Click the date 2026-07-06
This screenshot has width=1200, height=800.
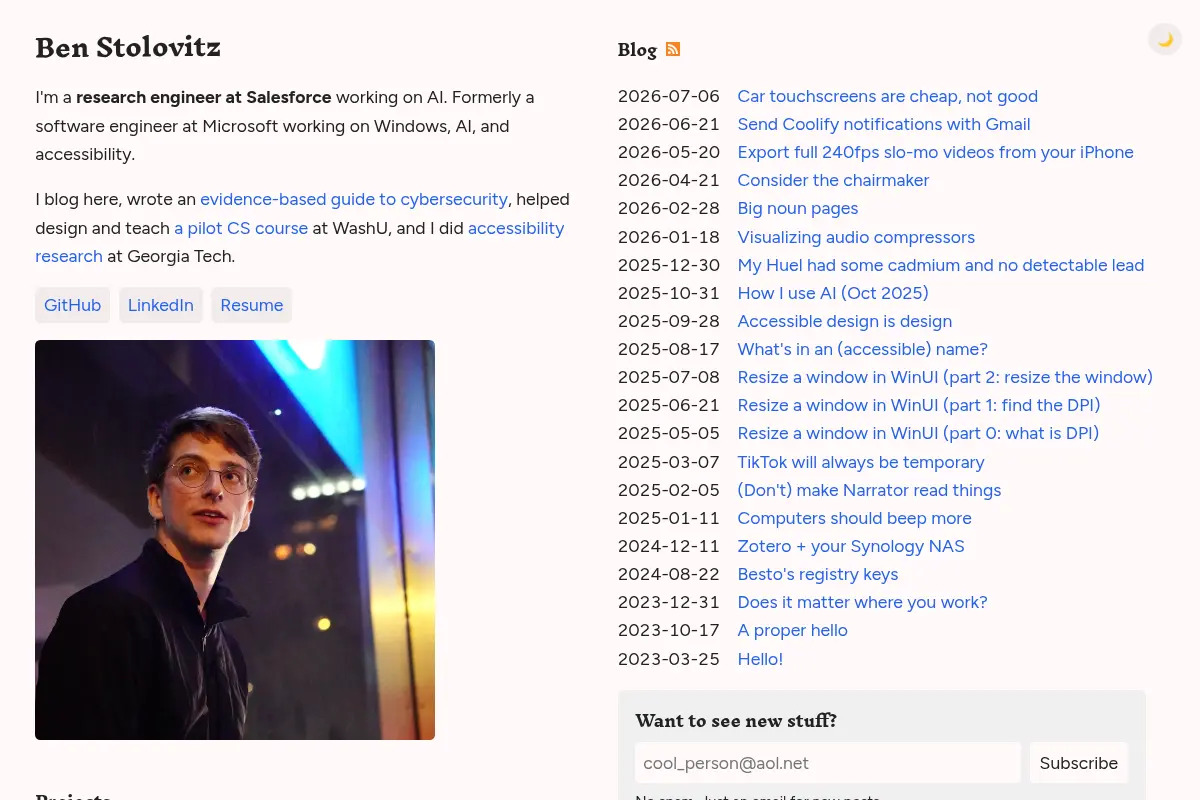click(x=669, y=96)
